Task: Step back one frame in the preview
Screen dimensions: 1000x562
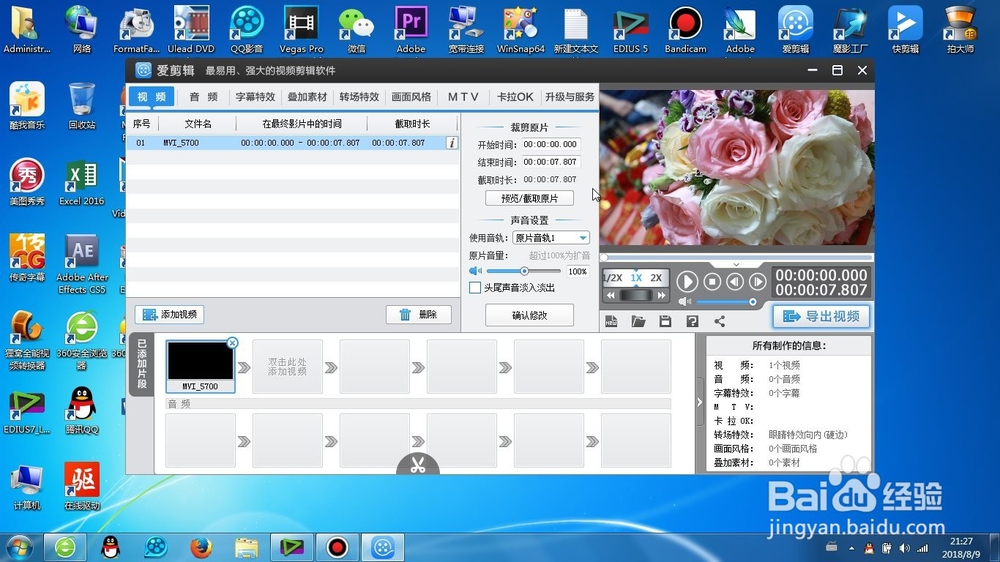Action: click(735, 281)
